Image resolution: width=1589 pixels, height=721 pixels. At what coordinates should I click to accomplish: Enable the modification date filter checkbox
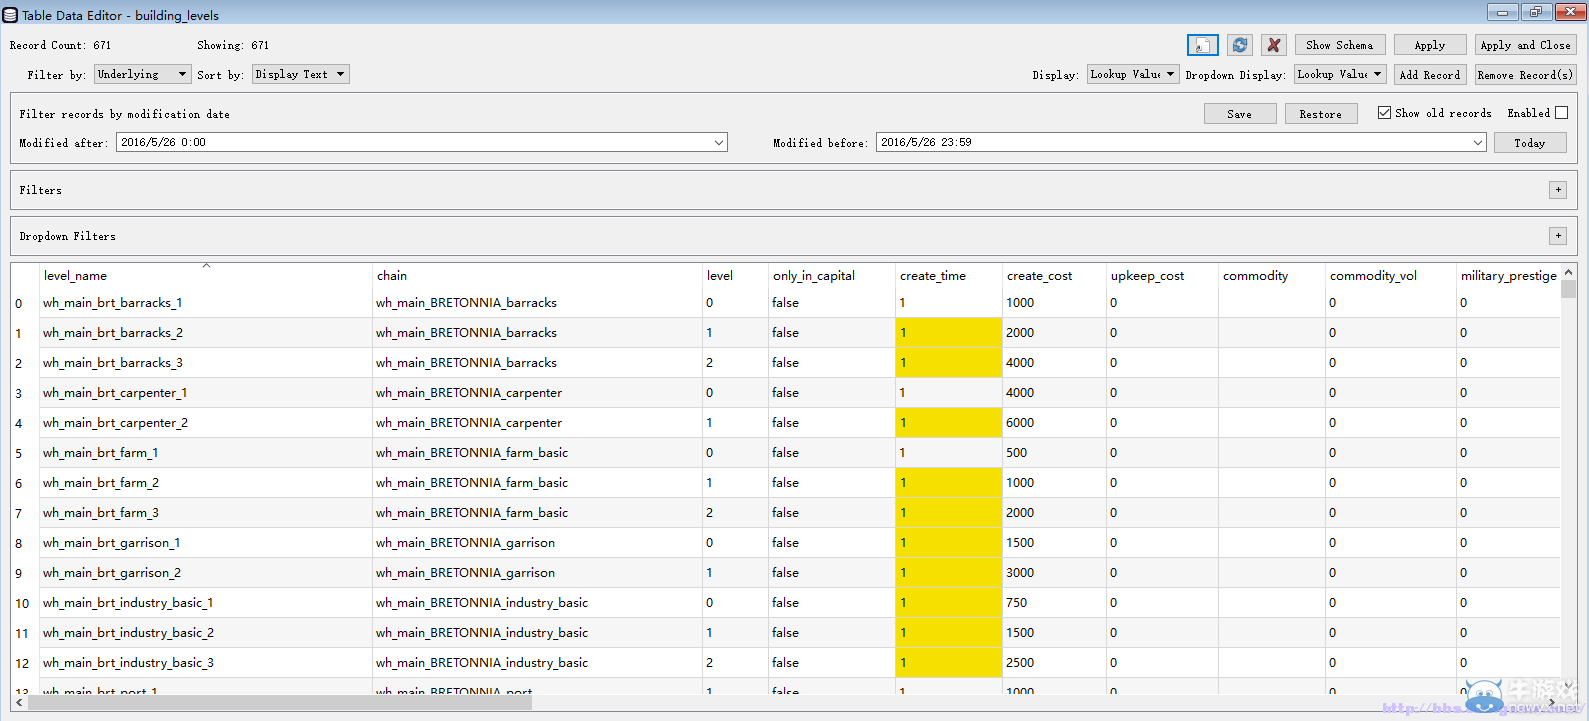(1561, 113)
